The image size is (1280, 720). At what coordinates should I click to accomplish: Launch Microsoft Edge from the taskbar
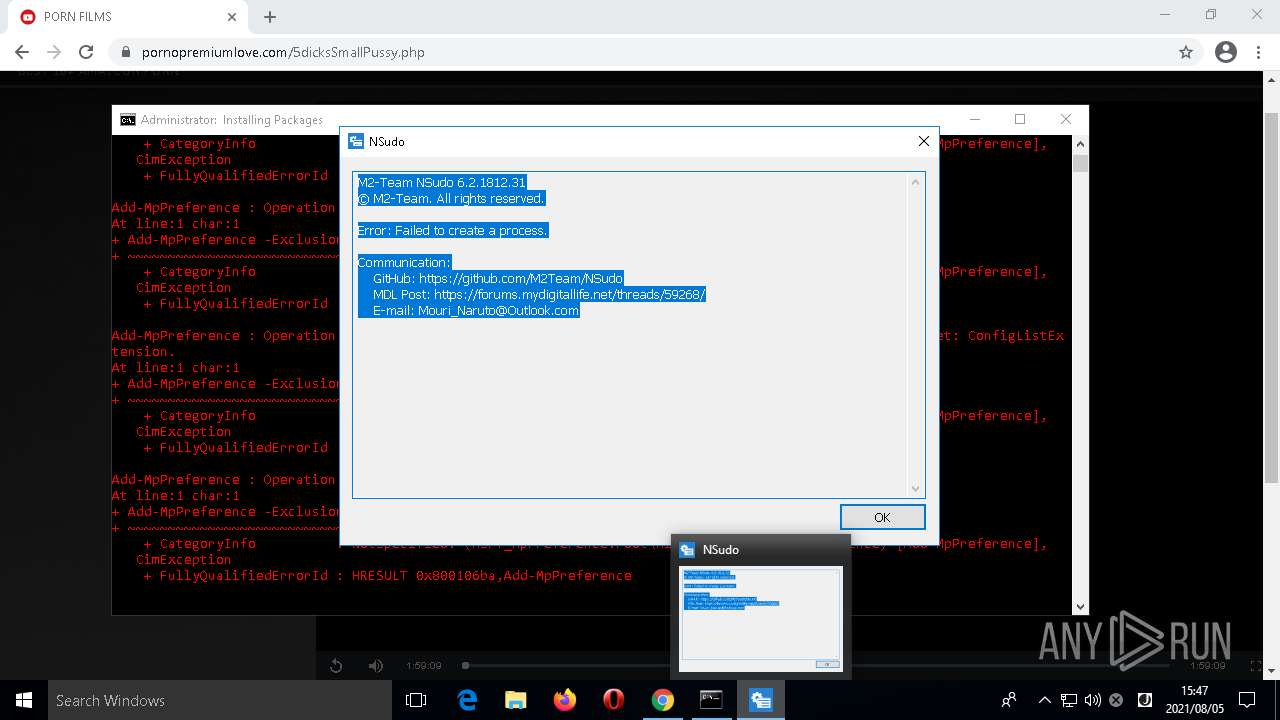pyautogui.click(x=467, y=700)
